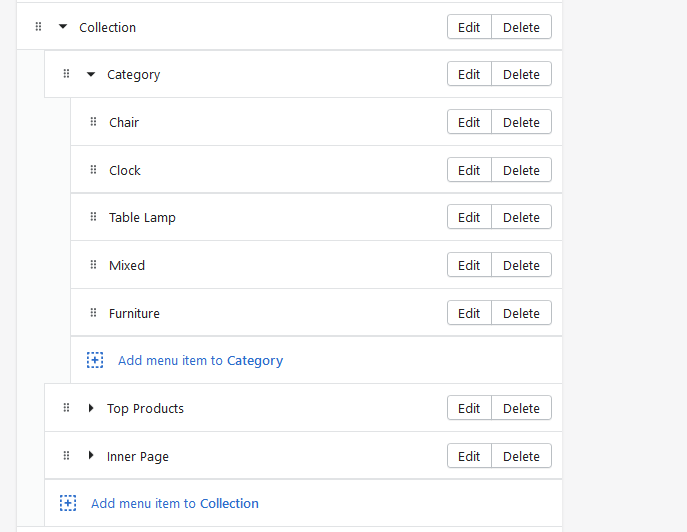Open Add menu item to Category link
The height and width of the screenshot is (532, 687).
coord(200,360)
